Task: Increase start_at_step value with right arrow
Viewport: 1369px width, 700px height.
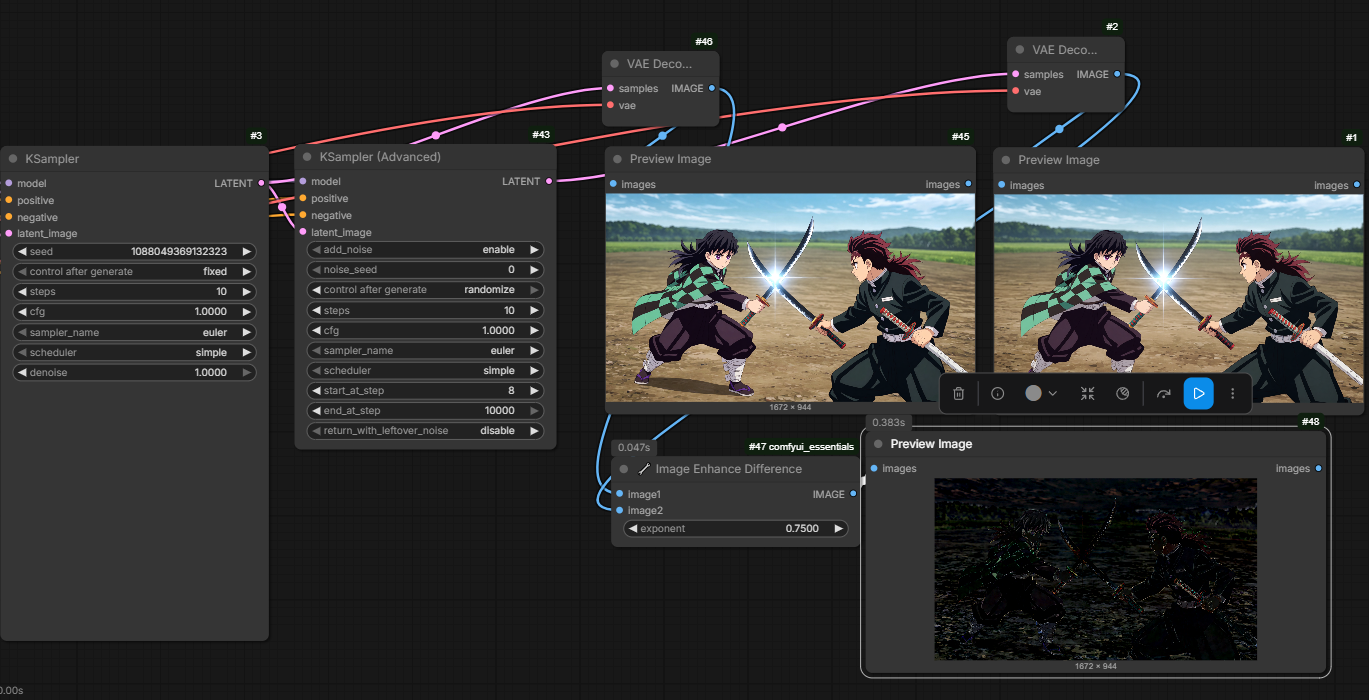Action: point(534,391)
